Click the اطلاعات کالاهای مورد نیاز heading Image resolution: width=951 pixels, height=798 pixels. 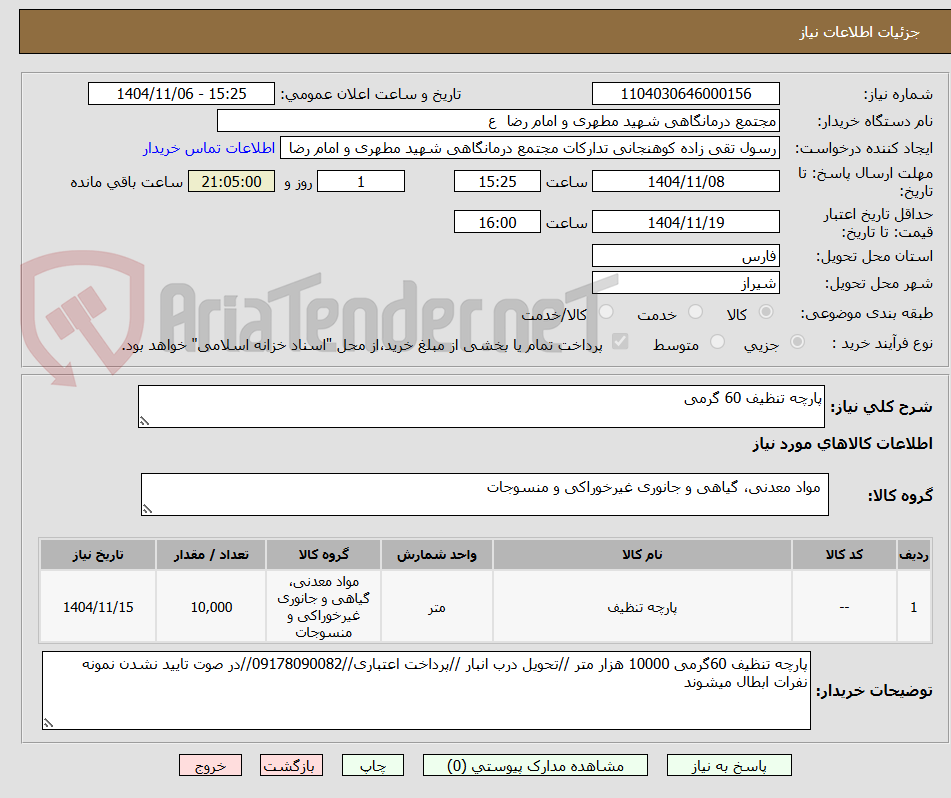coord(842,444)
